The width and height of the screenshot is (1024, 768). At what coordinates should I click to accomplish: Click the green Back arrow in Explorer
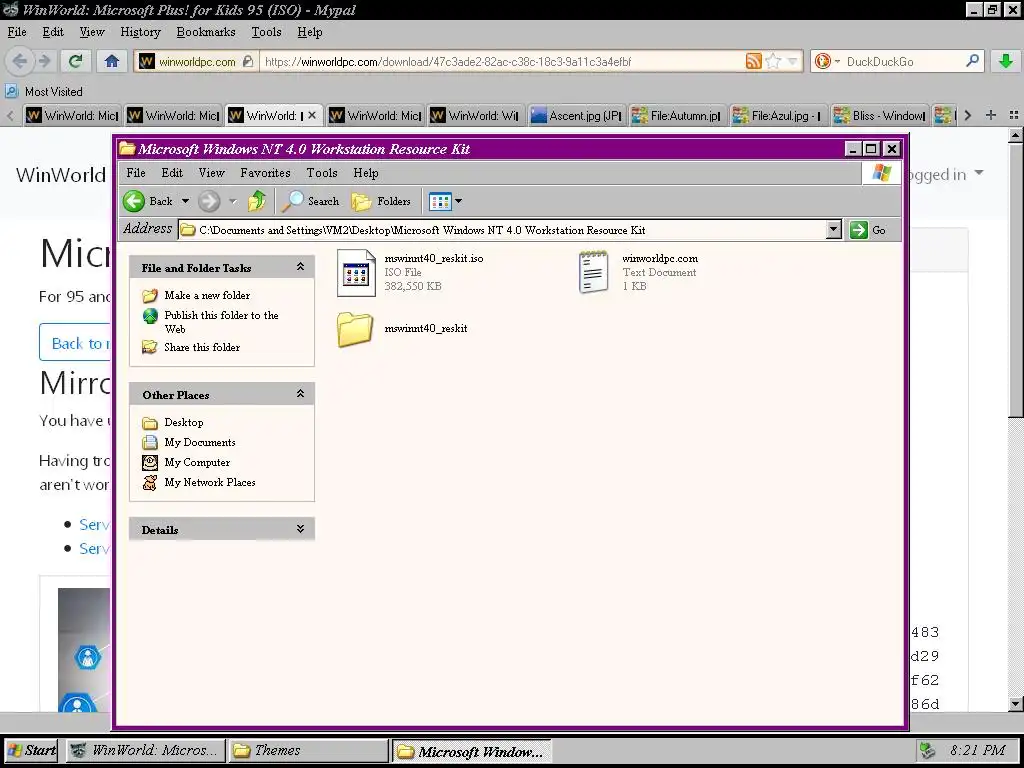click(x=134, y=201)
